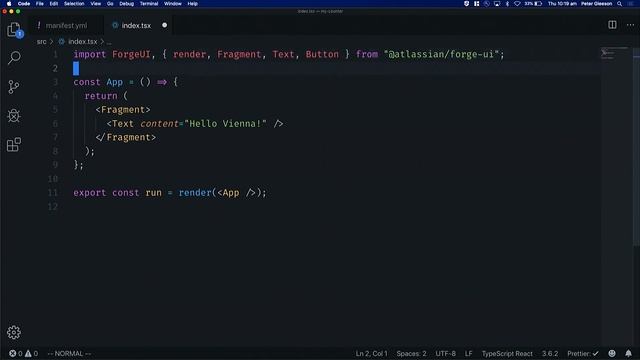The height and width of the screenshot is (360, 640).
Task: Click the breadcrumb ellipsis after index.tsx
Action: click(x=109, y=42)
